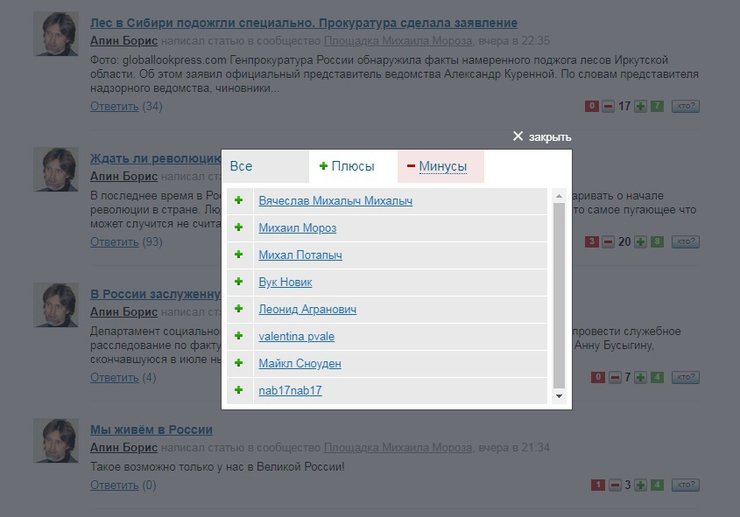Click green plus count 4 on post rated 7
Image resolution: width=740 pixels, height=517 pixels.
657,377
